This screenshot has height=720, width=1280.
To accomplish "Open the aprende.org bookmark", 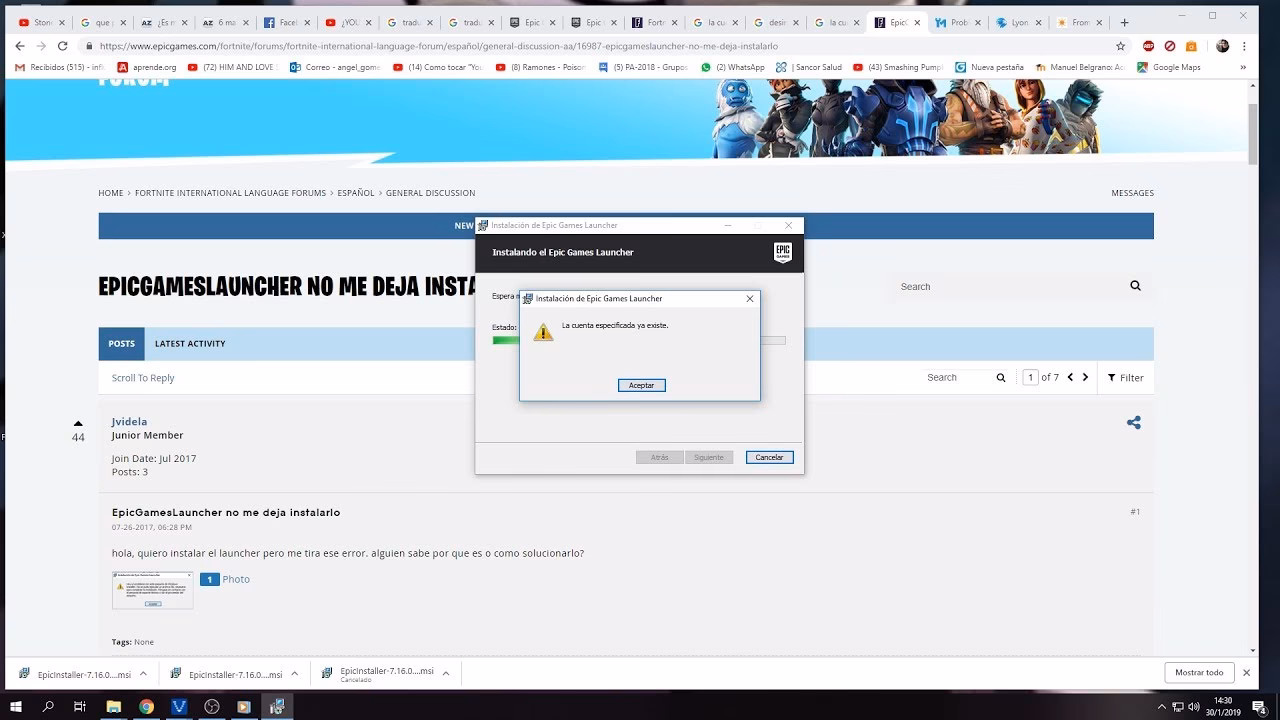I will [x=146, y=67].
